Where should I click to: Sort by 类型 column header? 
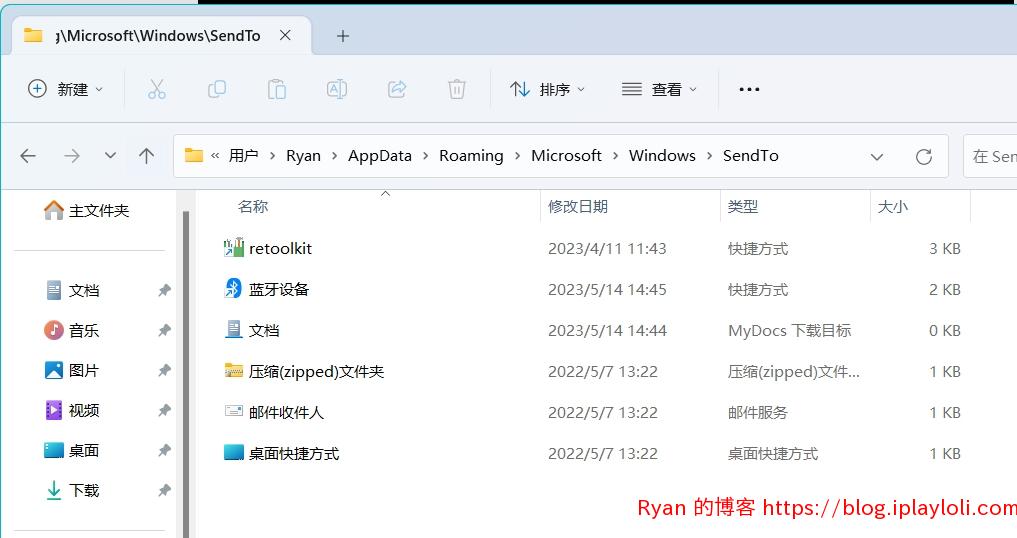pyautogui.click(x=743, y=206)
